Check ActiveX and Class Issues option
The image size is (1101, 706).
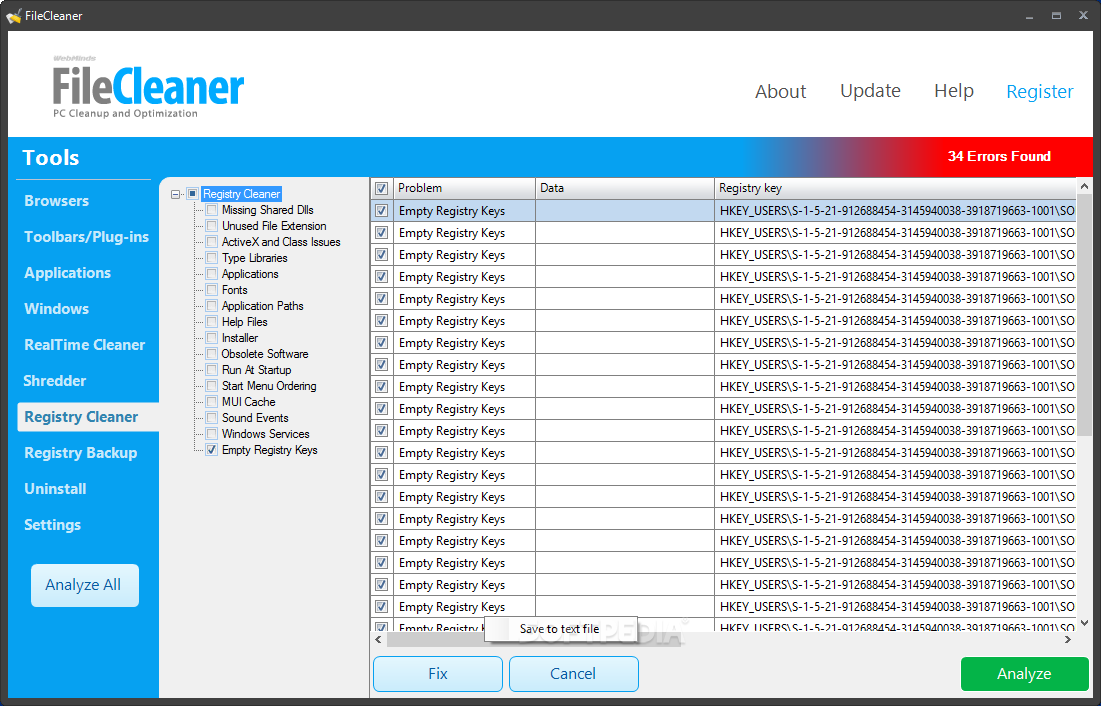(211, 242)
